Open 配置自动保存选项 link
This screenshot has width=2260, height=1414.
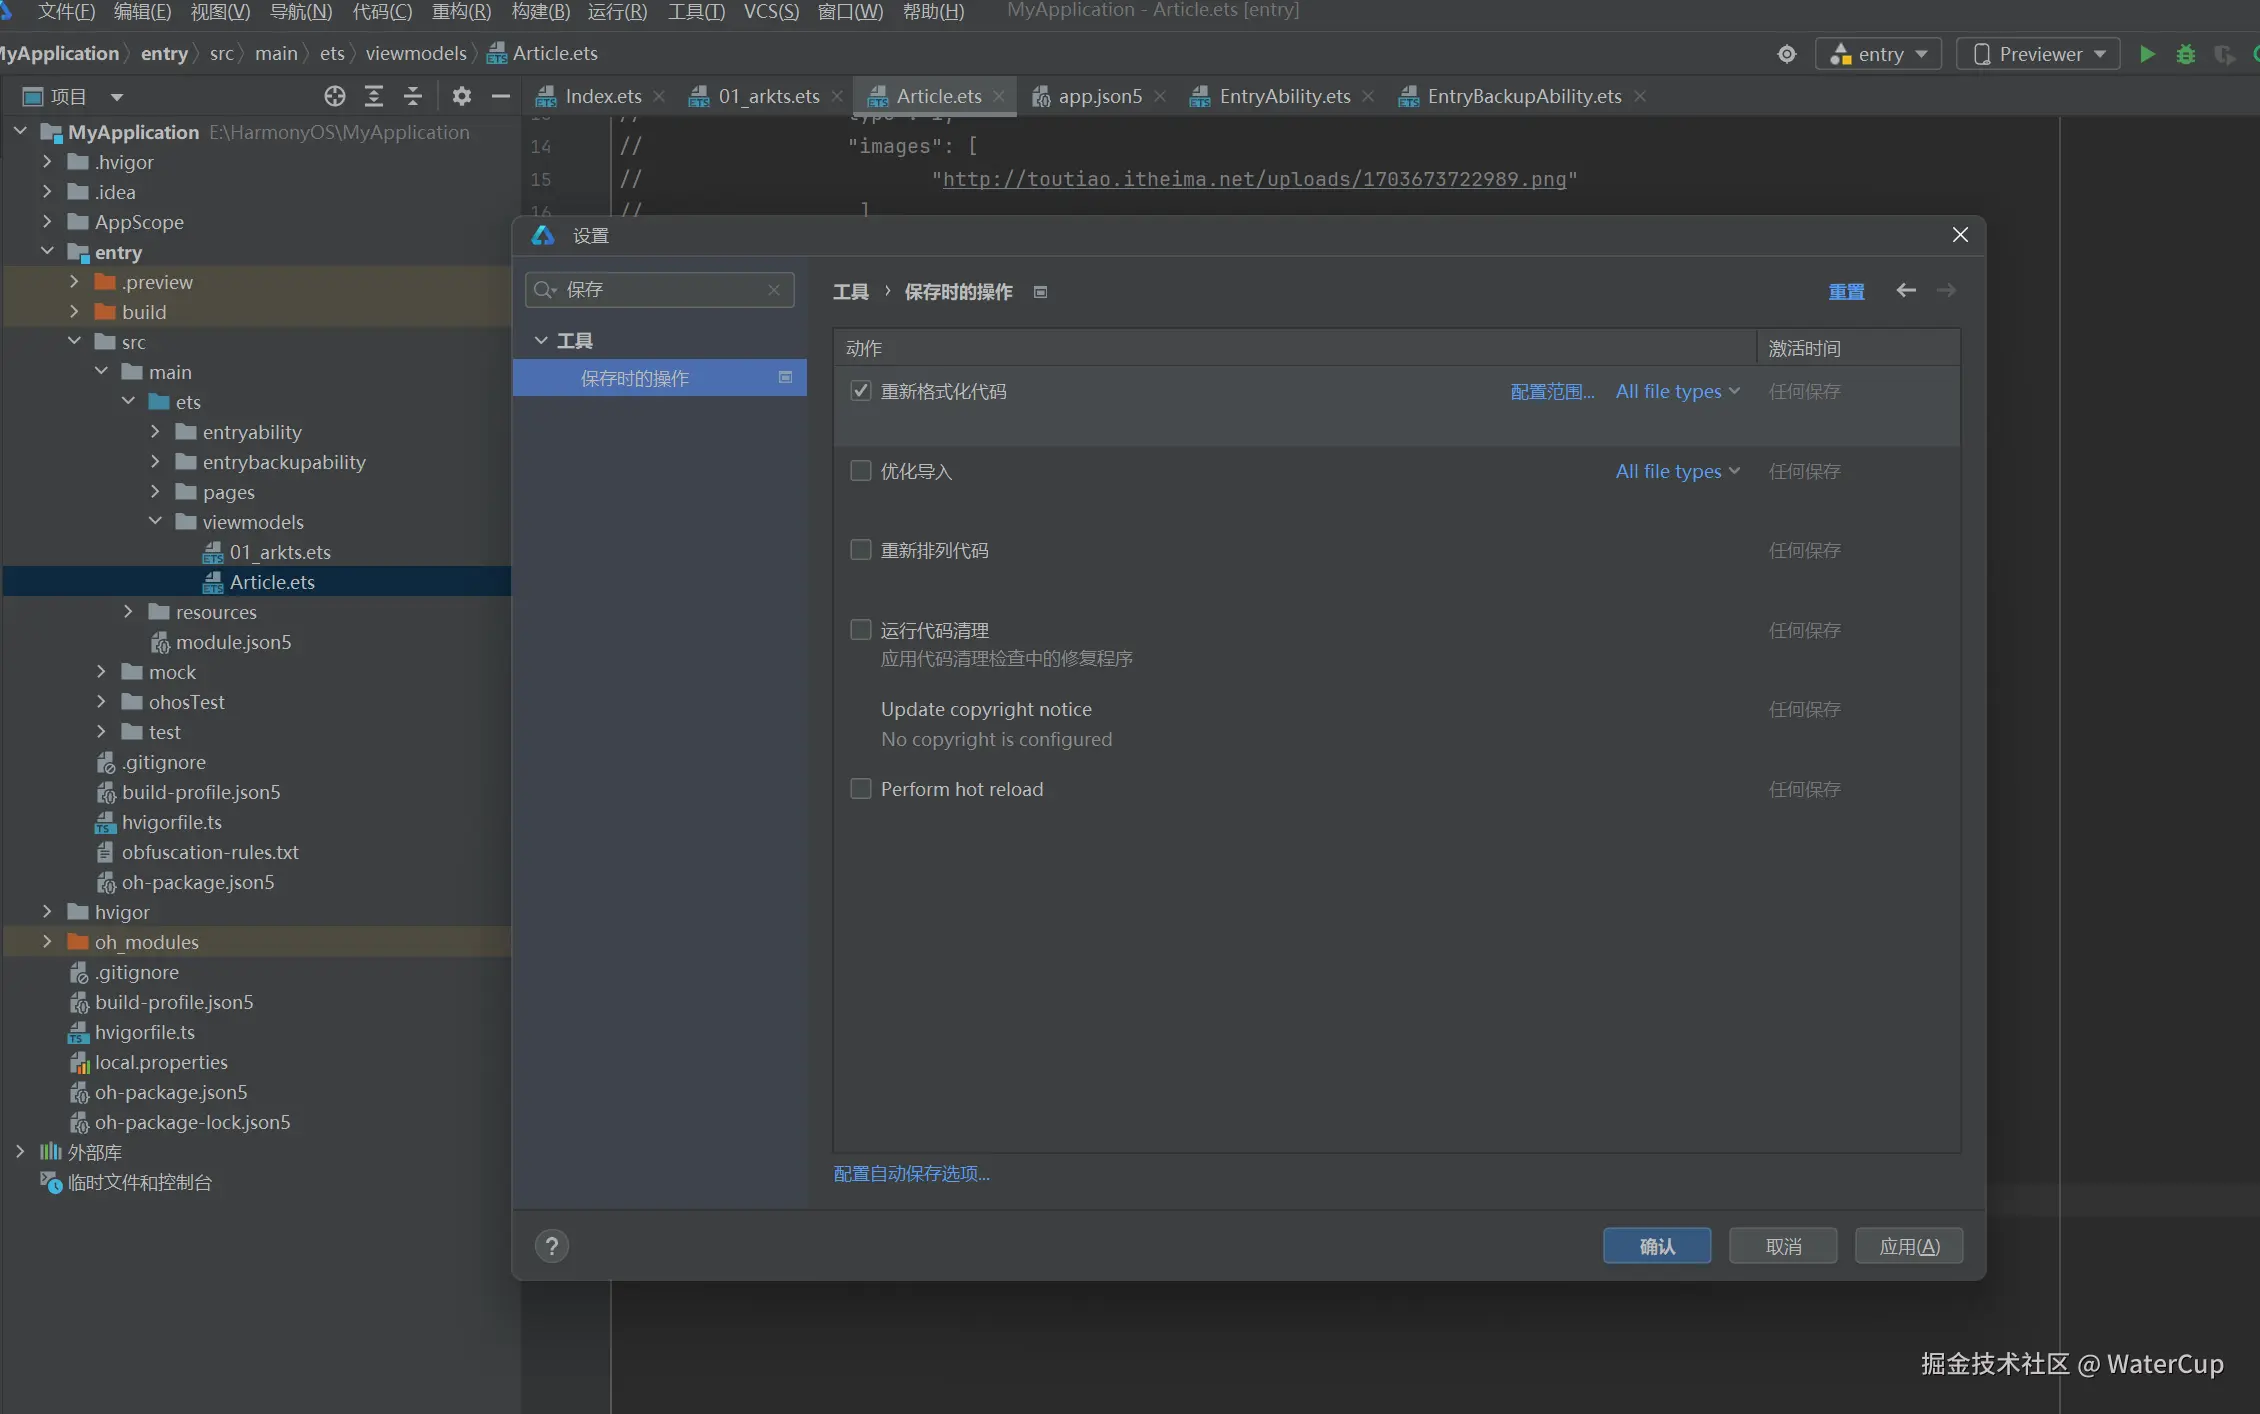[x=911, y=1173]
